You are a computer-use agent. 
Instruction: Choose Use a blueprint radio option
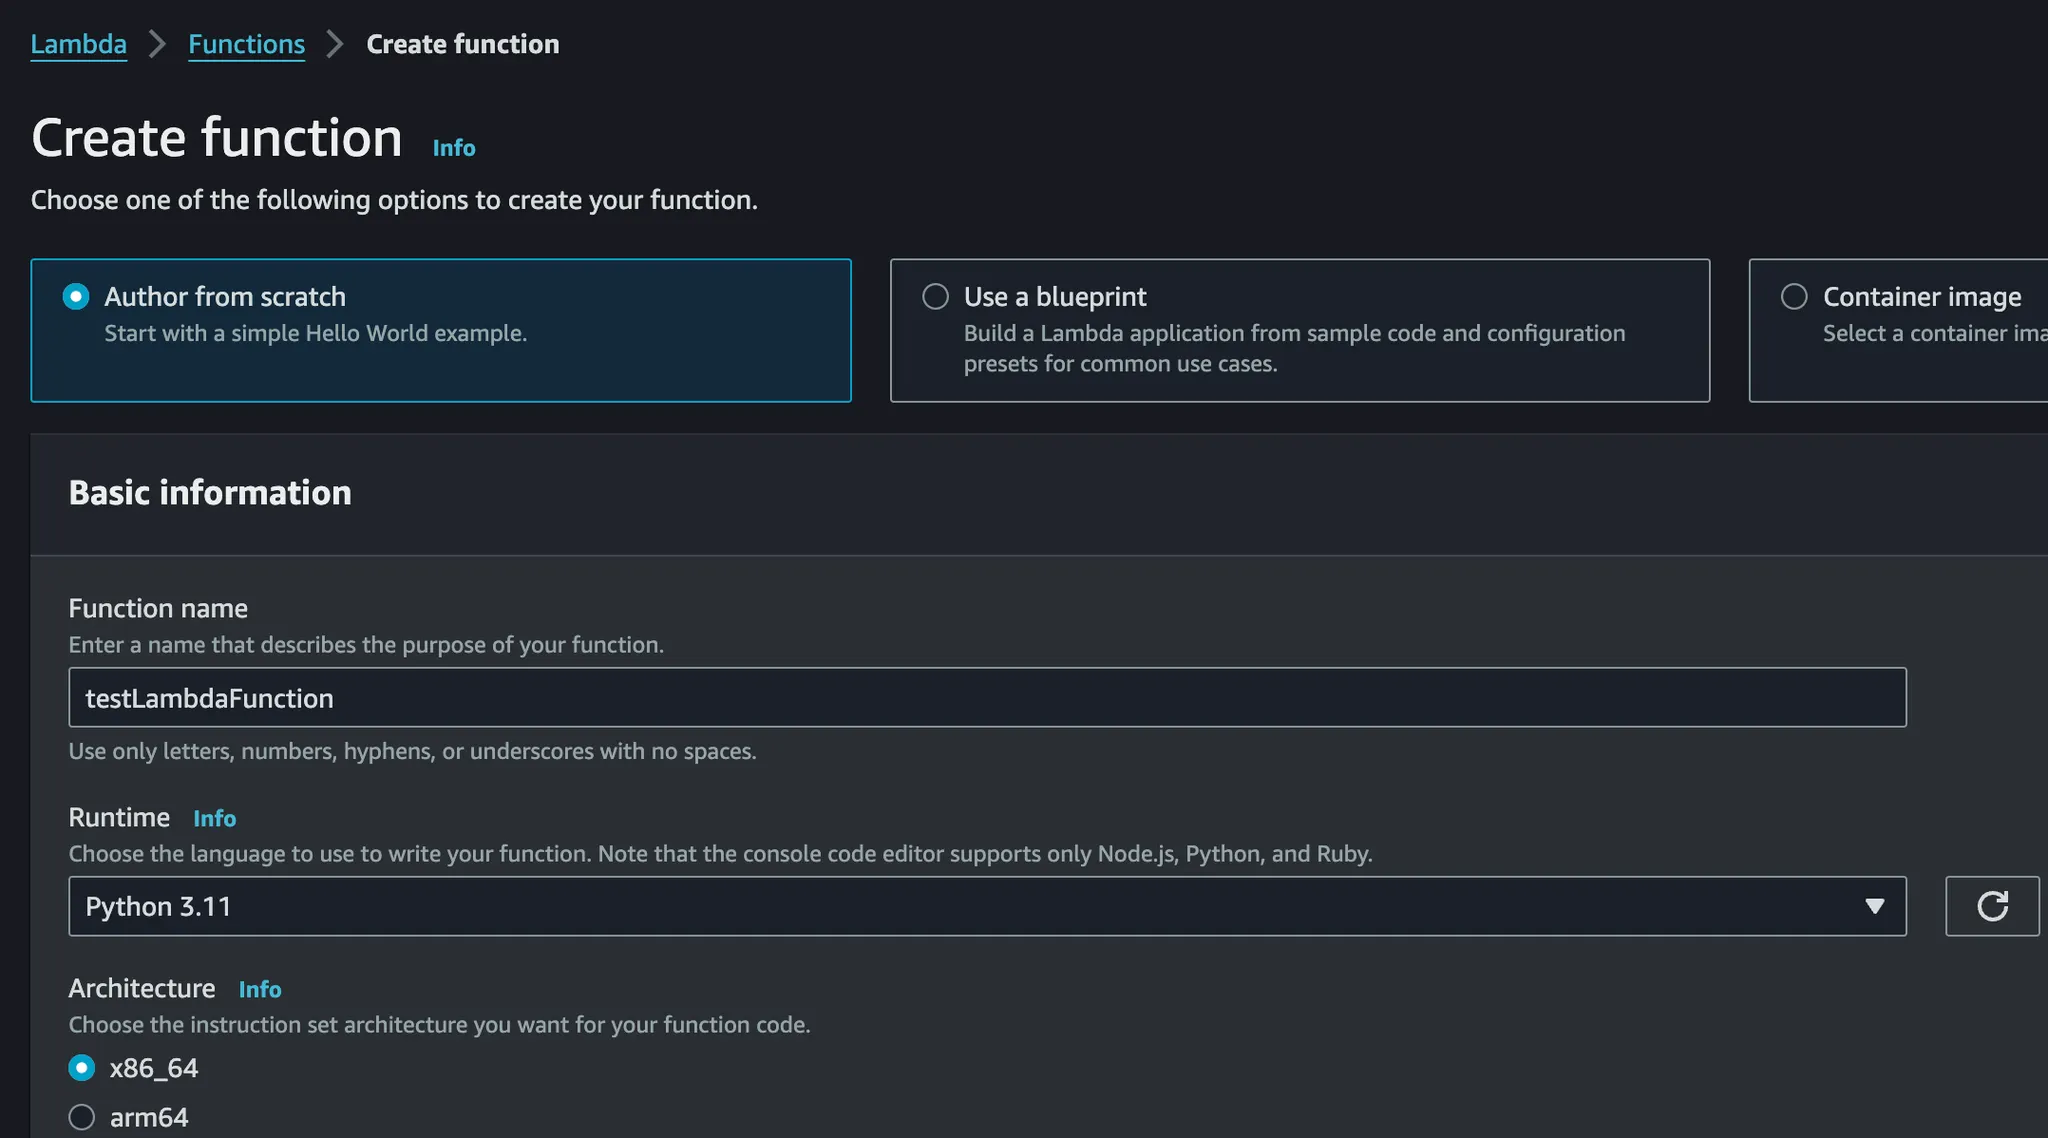coord(935,297)
